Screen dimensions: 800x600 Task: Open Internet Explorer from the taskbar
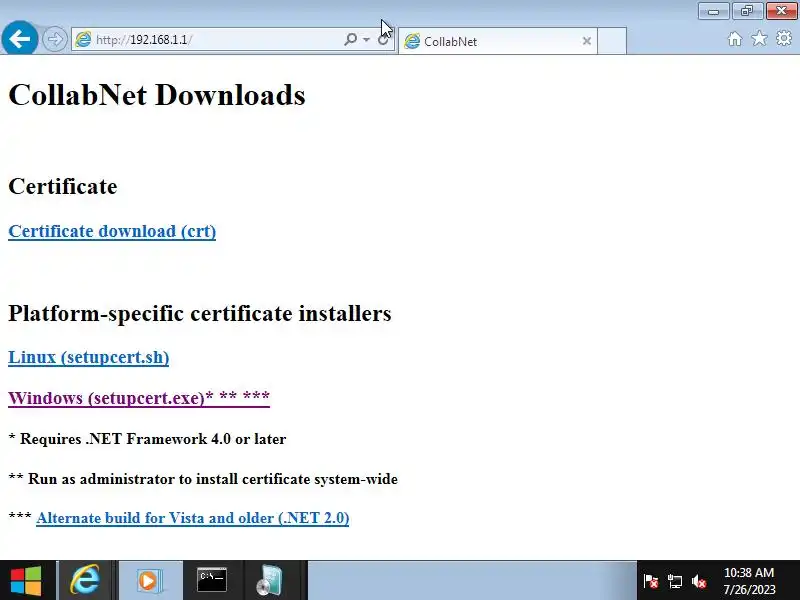pos(86,580)
